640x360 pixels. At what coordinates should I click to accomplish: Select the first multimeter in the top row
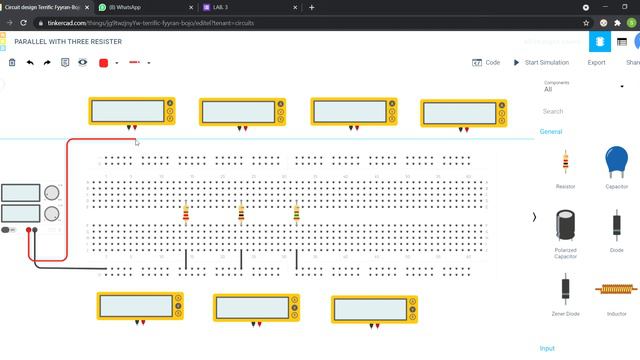[x=132, y=111]
